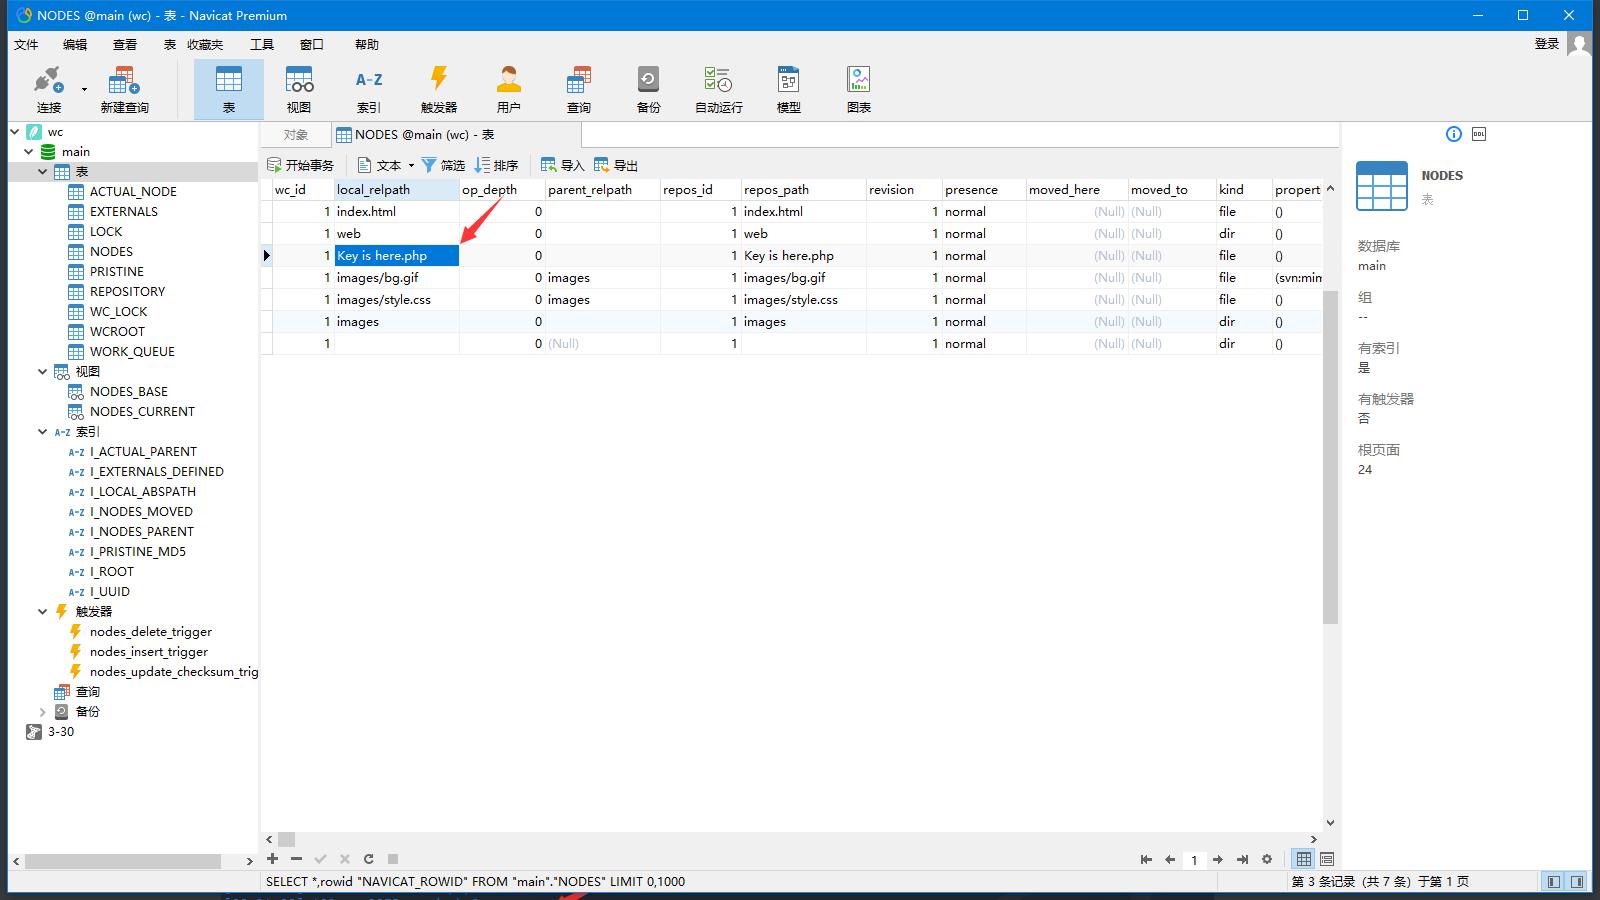1600x900 pixels.
Task: Switch to grid view
Action: coord(1304,859)
